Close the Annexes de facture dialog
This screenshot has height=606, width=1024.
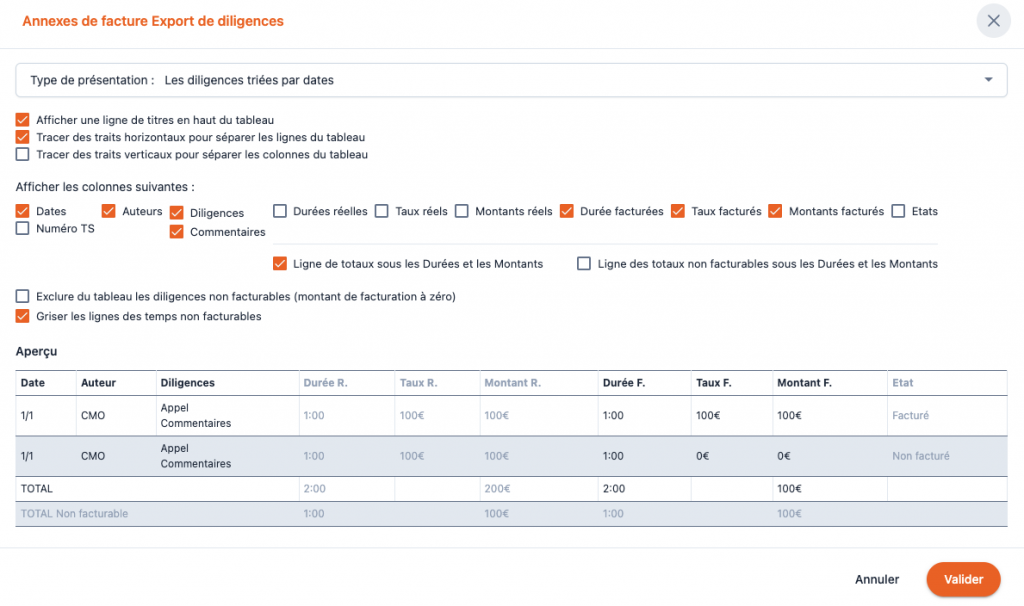click(993, 21)
